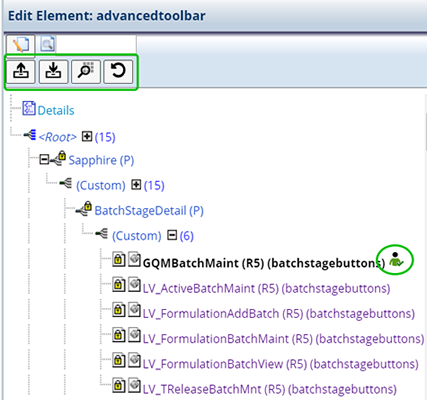427x400 pixels.
Task: Click the vertical scrollbar on right edge
Action: (426, 132)
